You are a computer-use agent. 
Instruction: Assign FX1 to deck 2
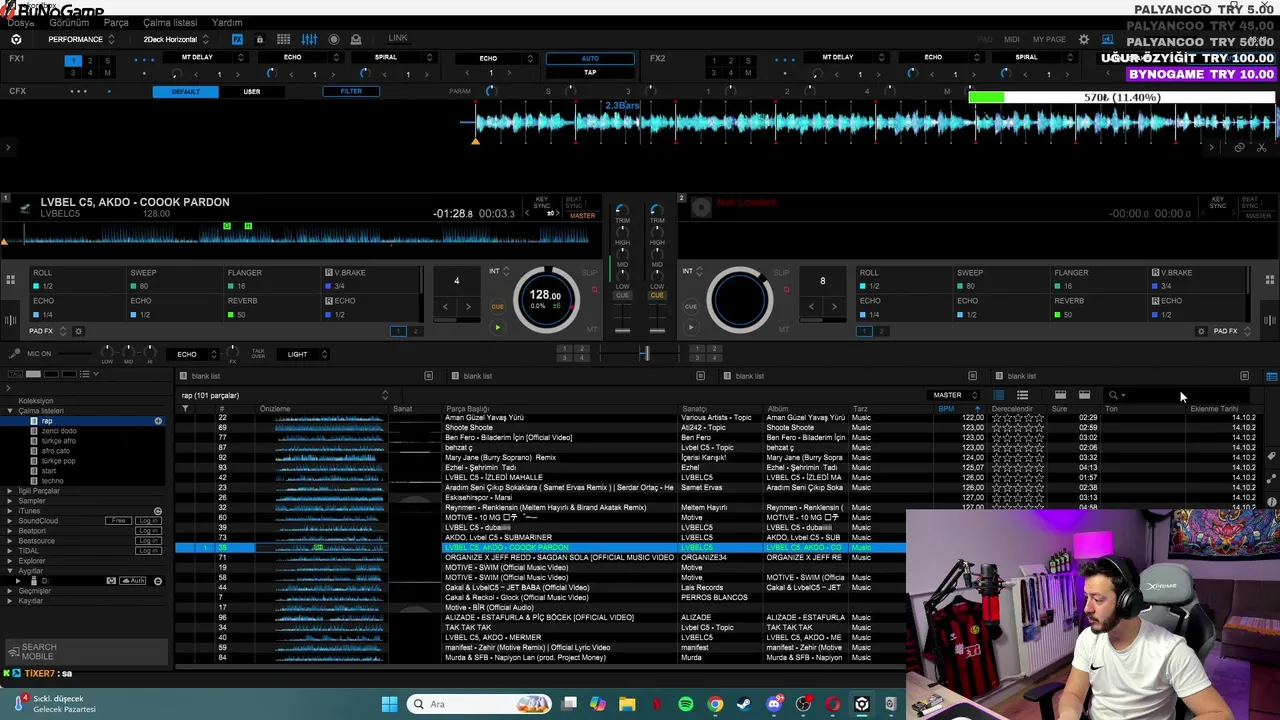(x=91, y=61)
